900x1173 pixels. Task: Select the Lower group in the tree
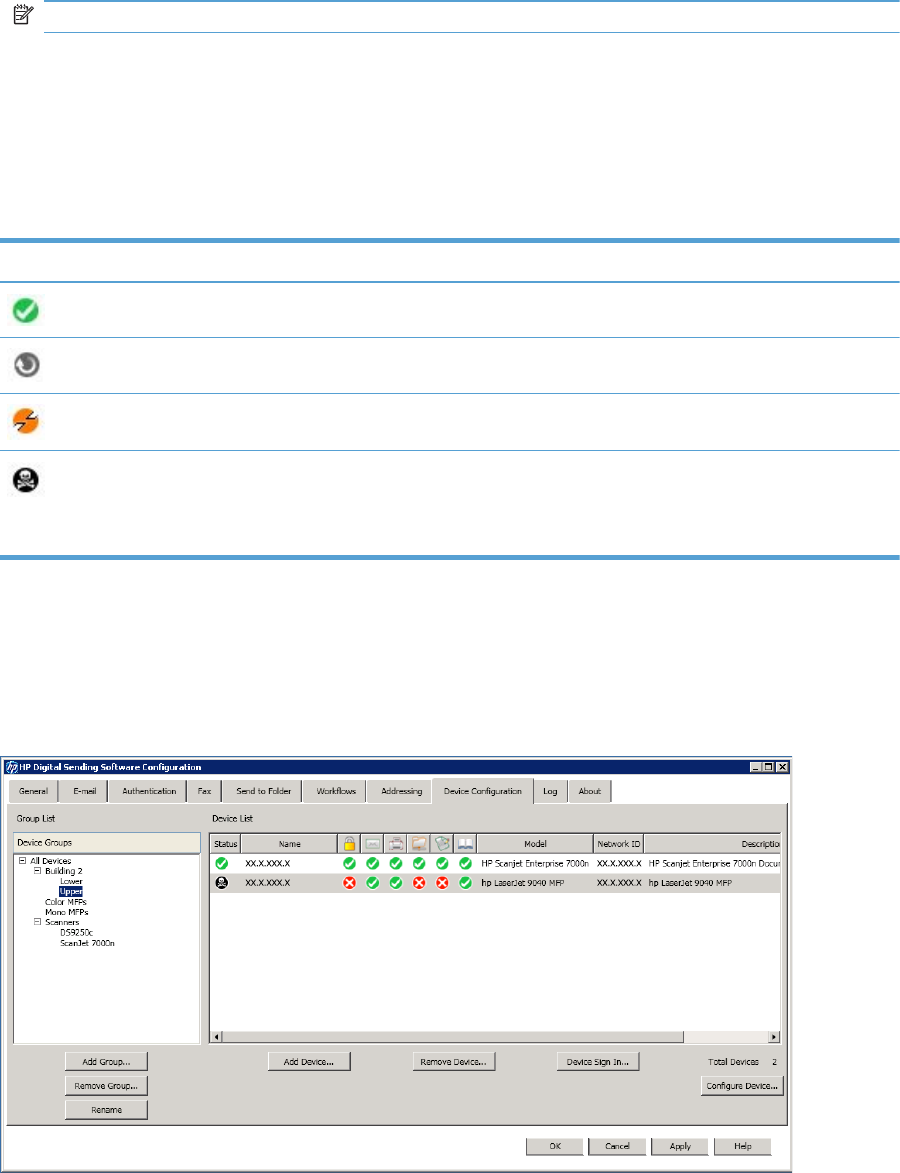(71, 881)
